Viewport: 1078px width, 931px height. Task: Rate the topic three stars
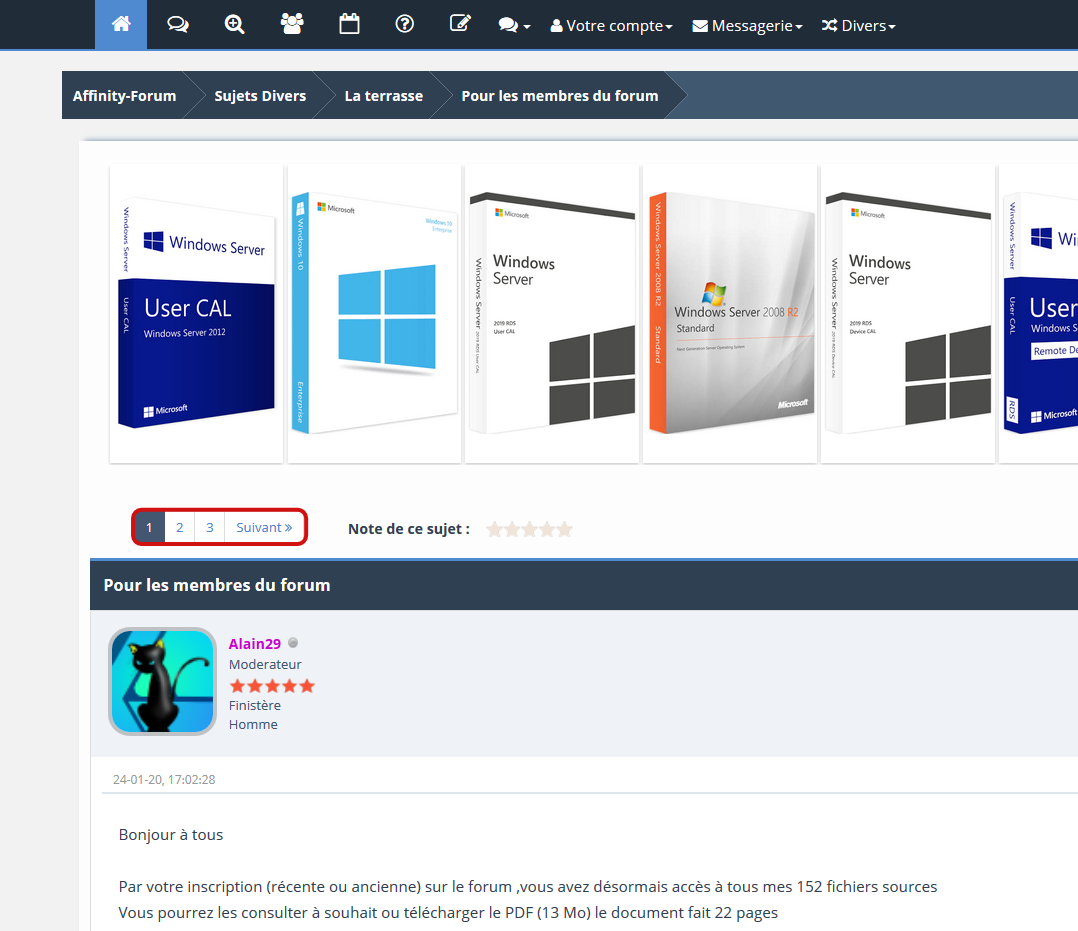click(529, 529)
